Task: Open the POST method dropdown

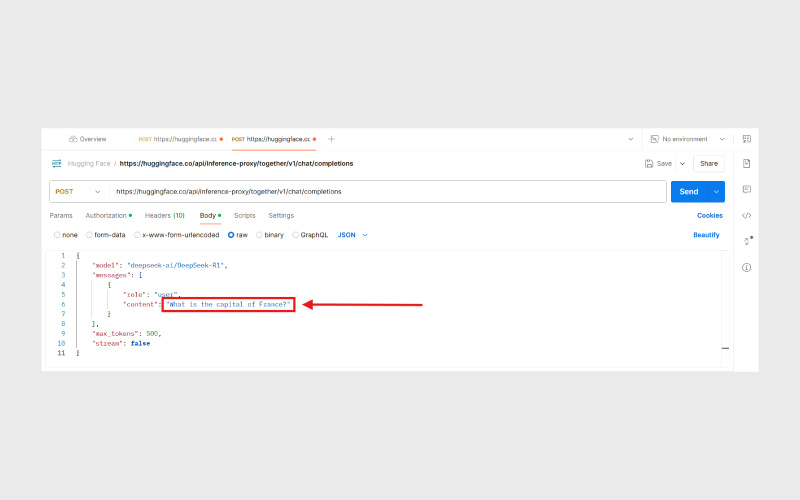Action: point(78,191)
